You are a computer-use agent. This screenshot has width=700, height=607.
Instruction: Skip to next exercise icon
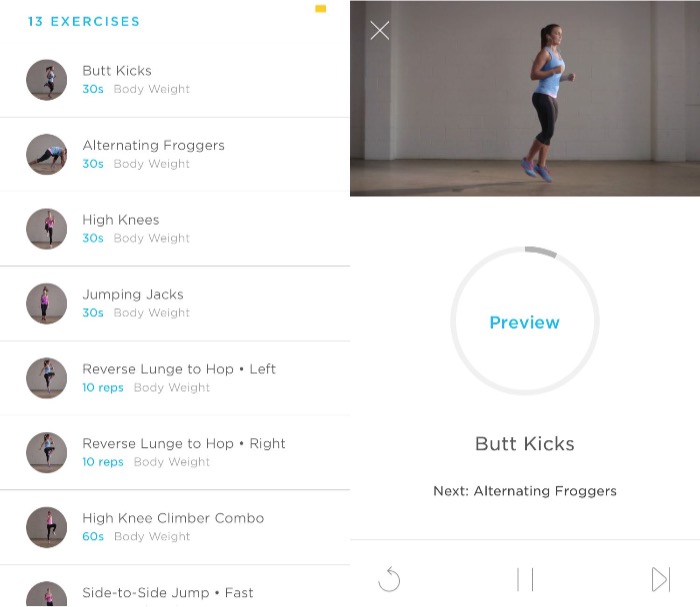tap(661, 579)
